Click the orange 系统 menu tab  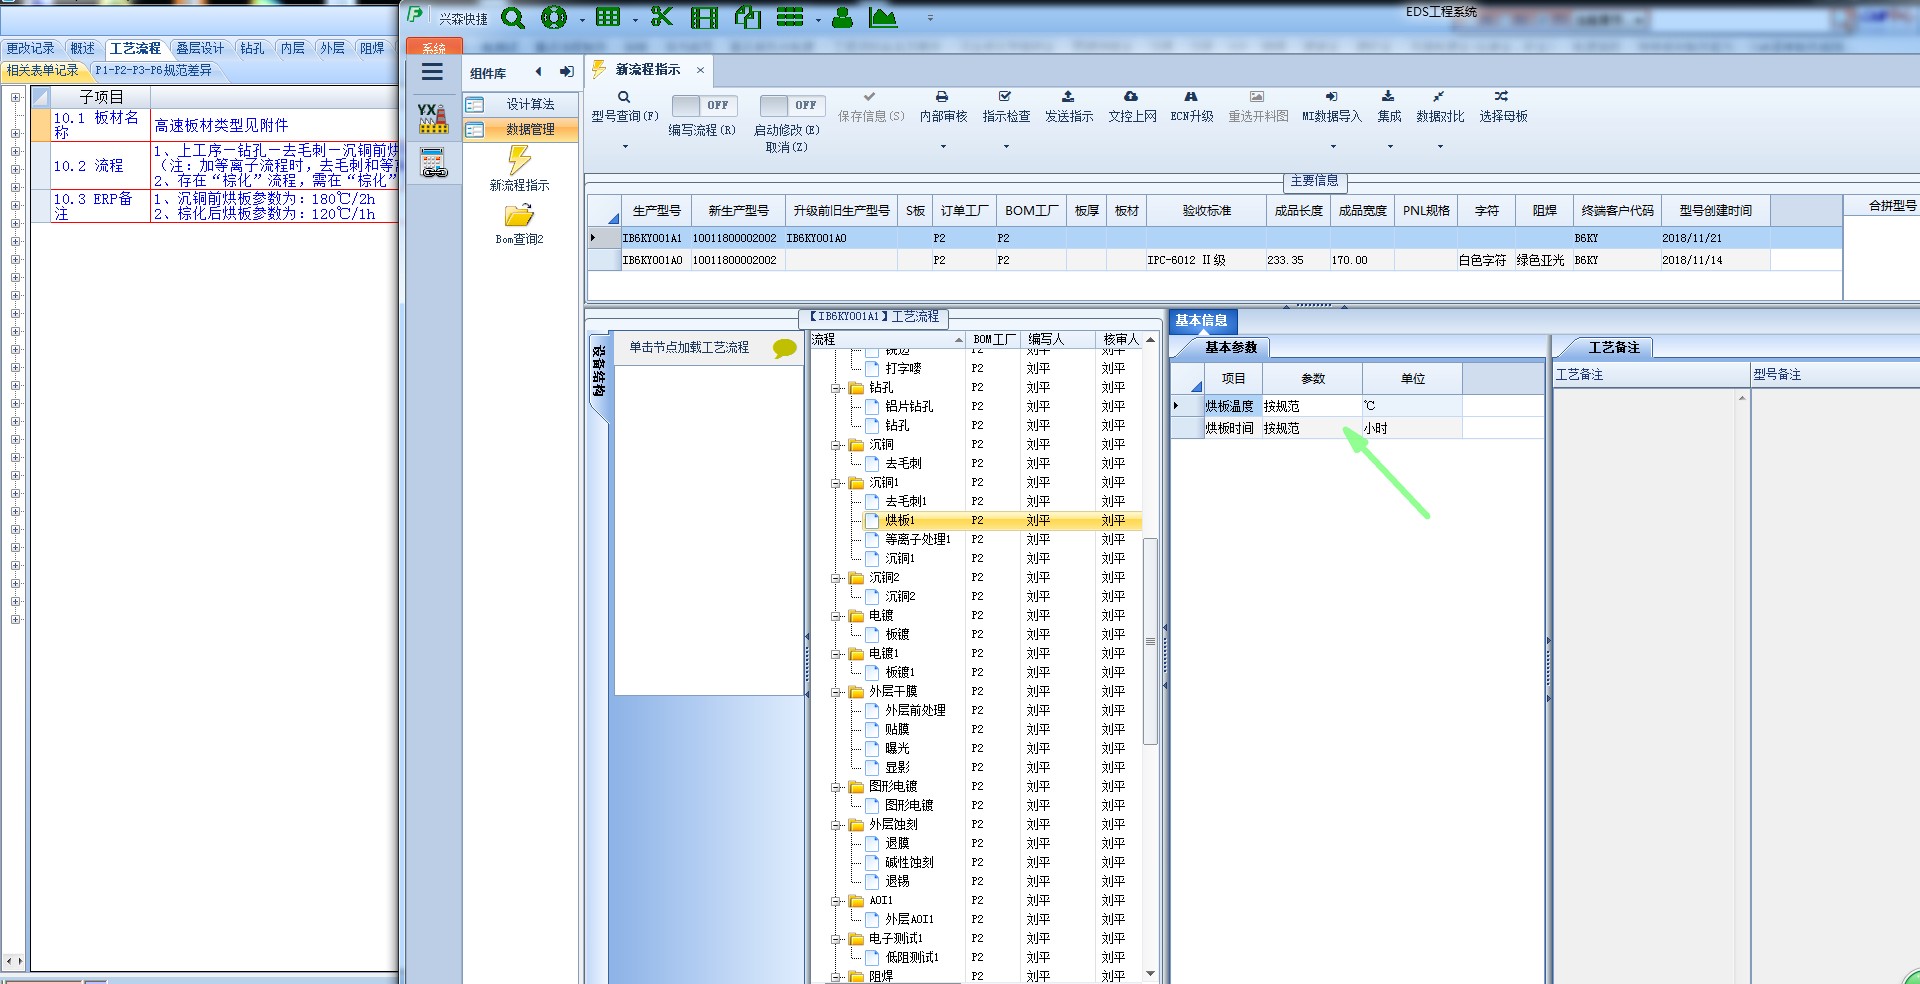click(434, 48)
